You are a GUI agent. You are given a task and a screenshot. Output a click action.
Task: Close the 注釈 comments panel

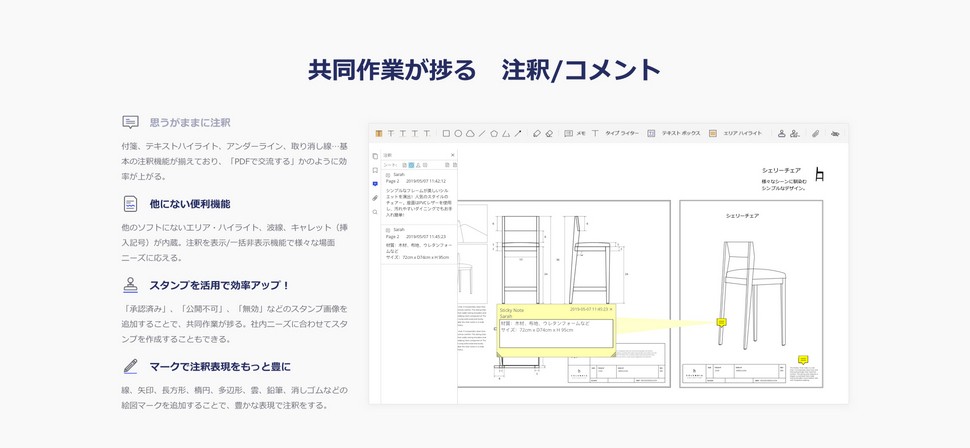click(x=452, y=155)
